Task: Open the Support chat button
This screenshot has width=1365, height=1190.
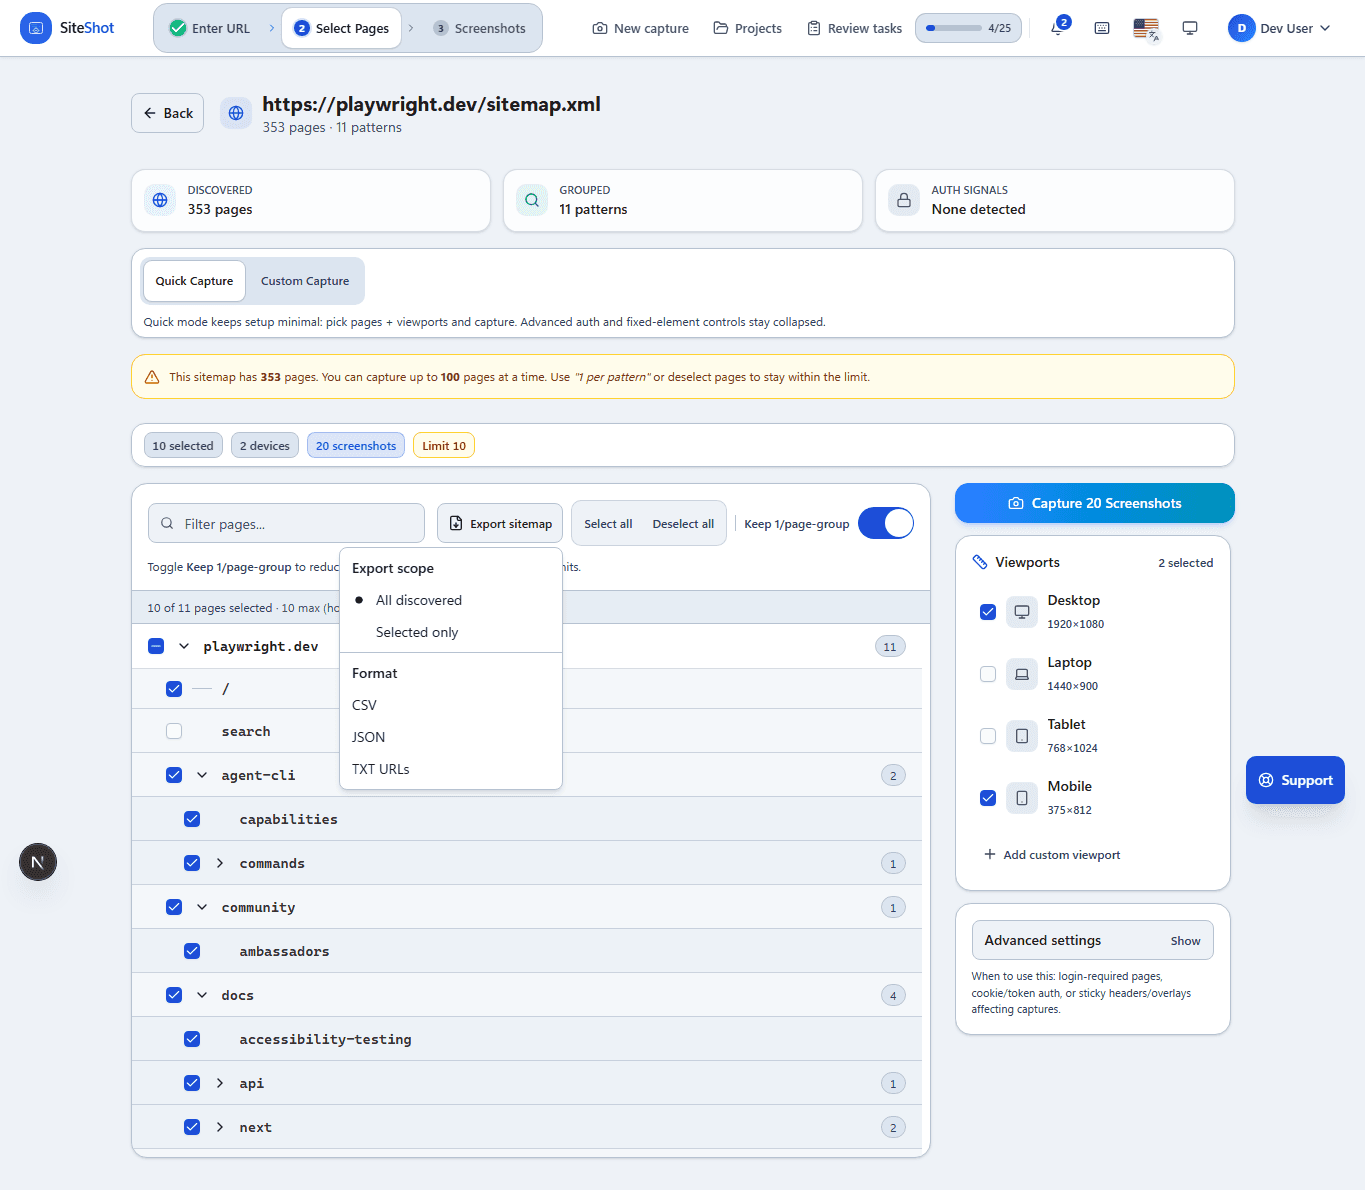Action: [x=1295, y=780]
